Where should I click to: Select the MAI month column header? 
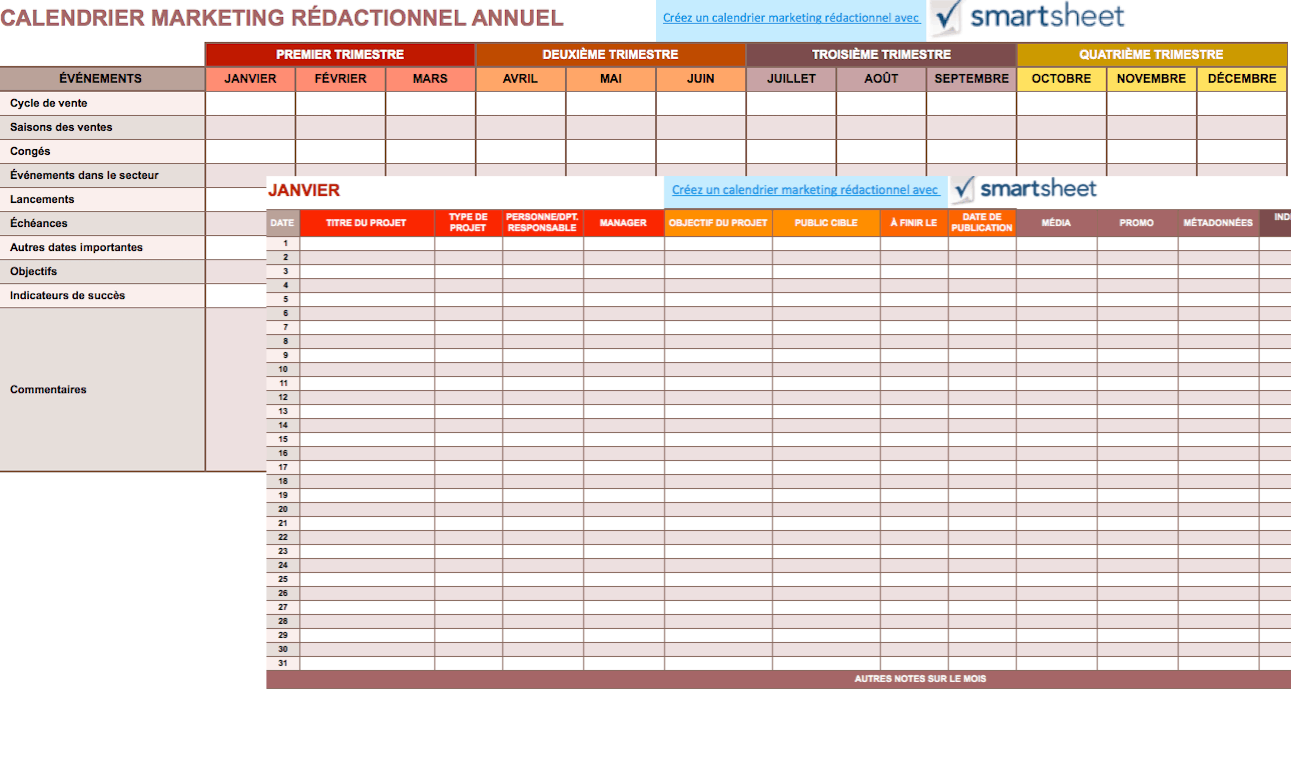pyautogui.click(x=611, y=79)
